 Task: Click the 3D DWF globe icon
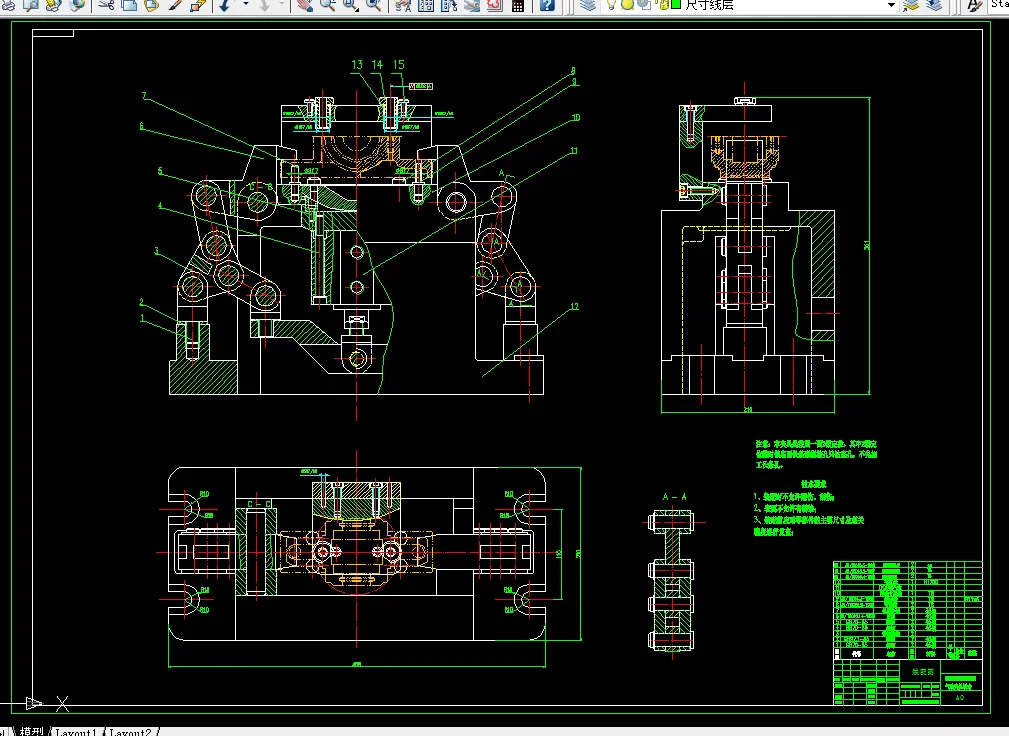77,5
